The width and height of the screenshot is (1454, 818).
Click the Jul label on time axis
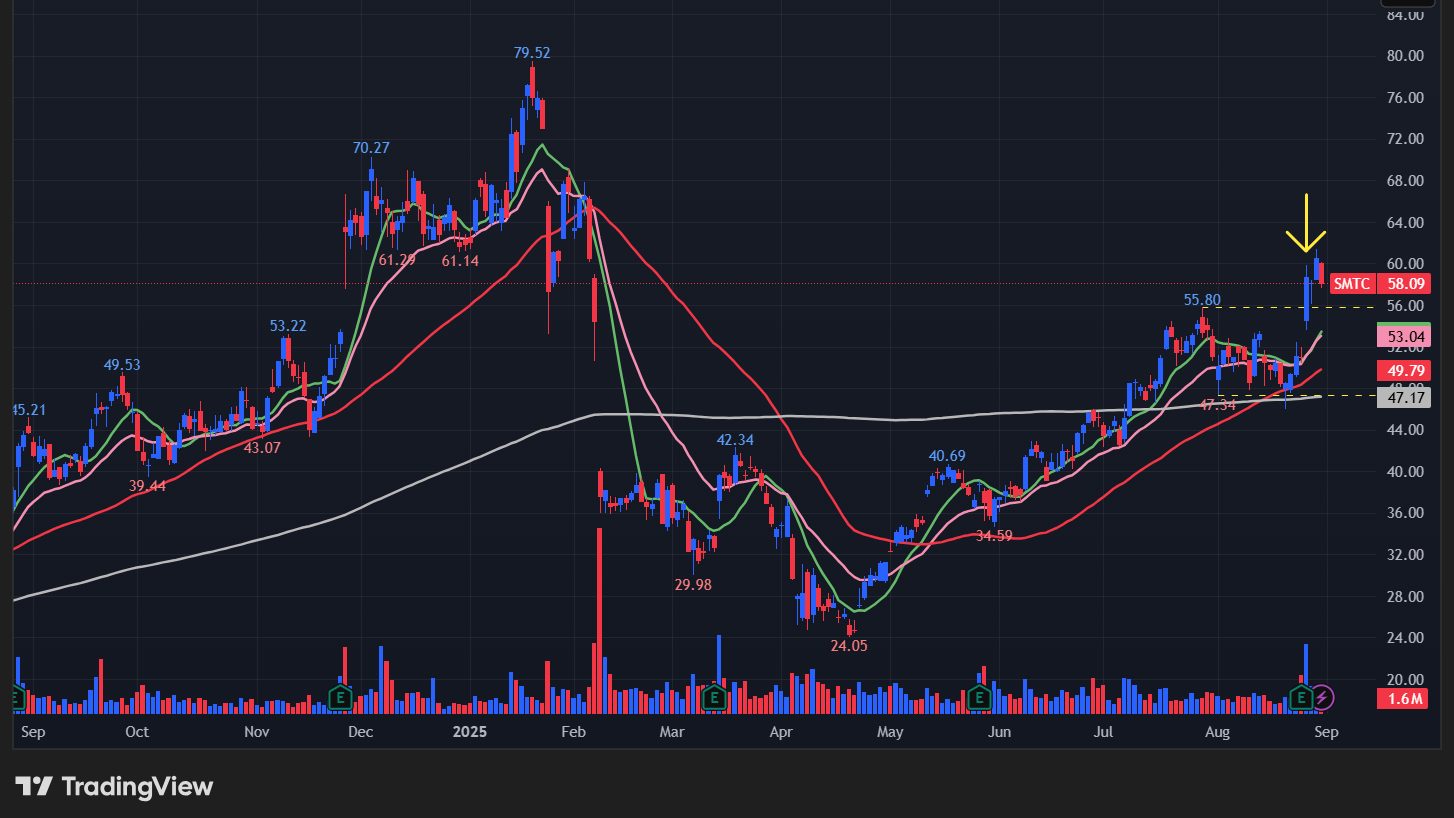[x=1103, y=731]
